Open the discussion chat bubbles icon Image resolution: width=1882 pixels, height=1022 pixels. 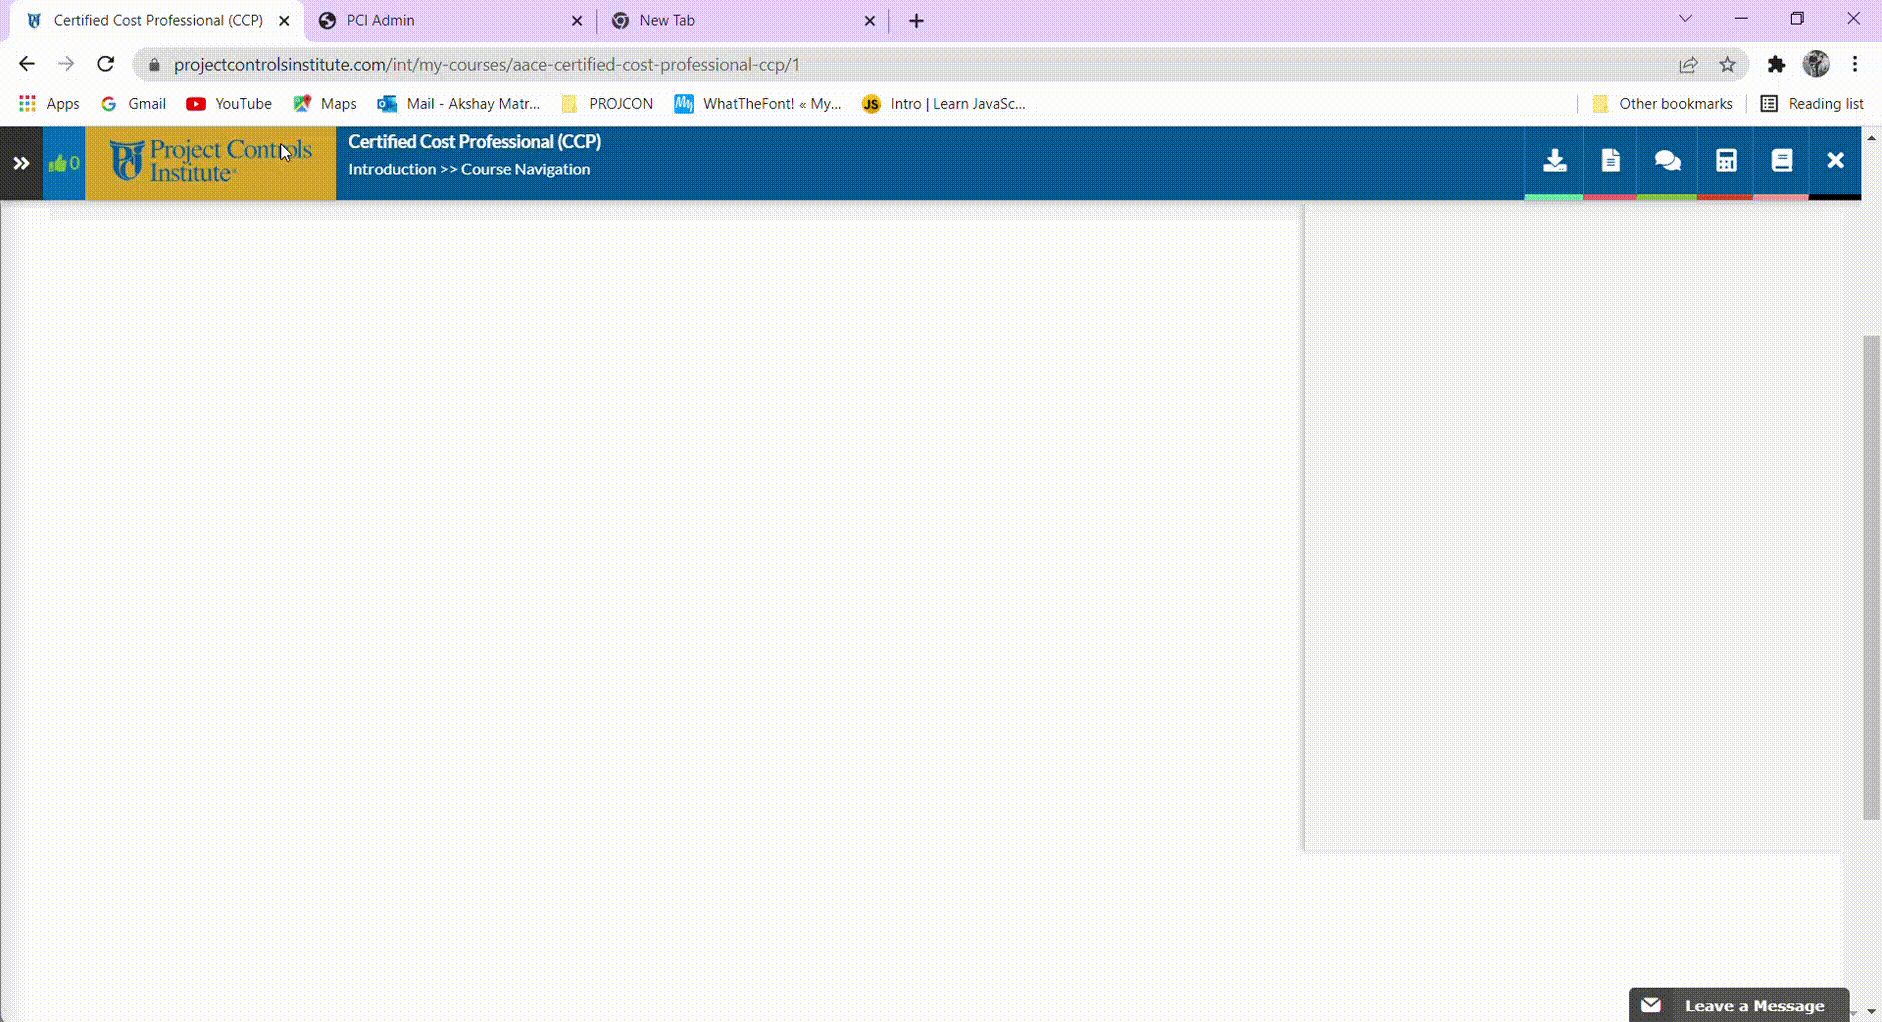pos(1667,161)
